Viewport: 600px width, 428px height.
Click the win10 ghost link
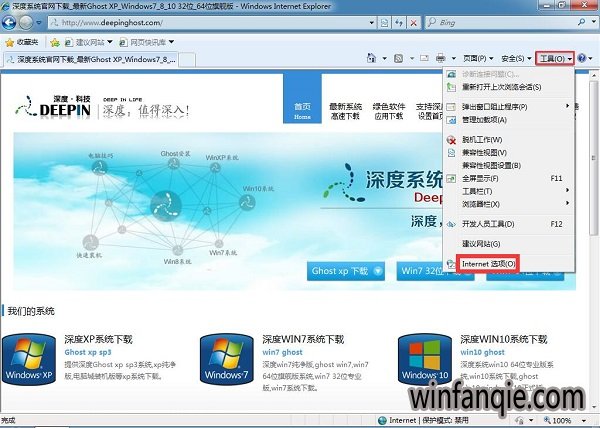(x=482, y=352)
